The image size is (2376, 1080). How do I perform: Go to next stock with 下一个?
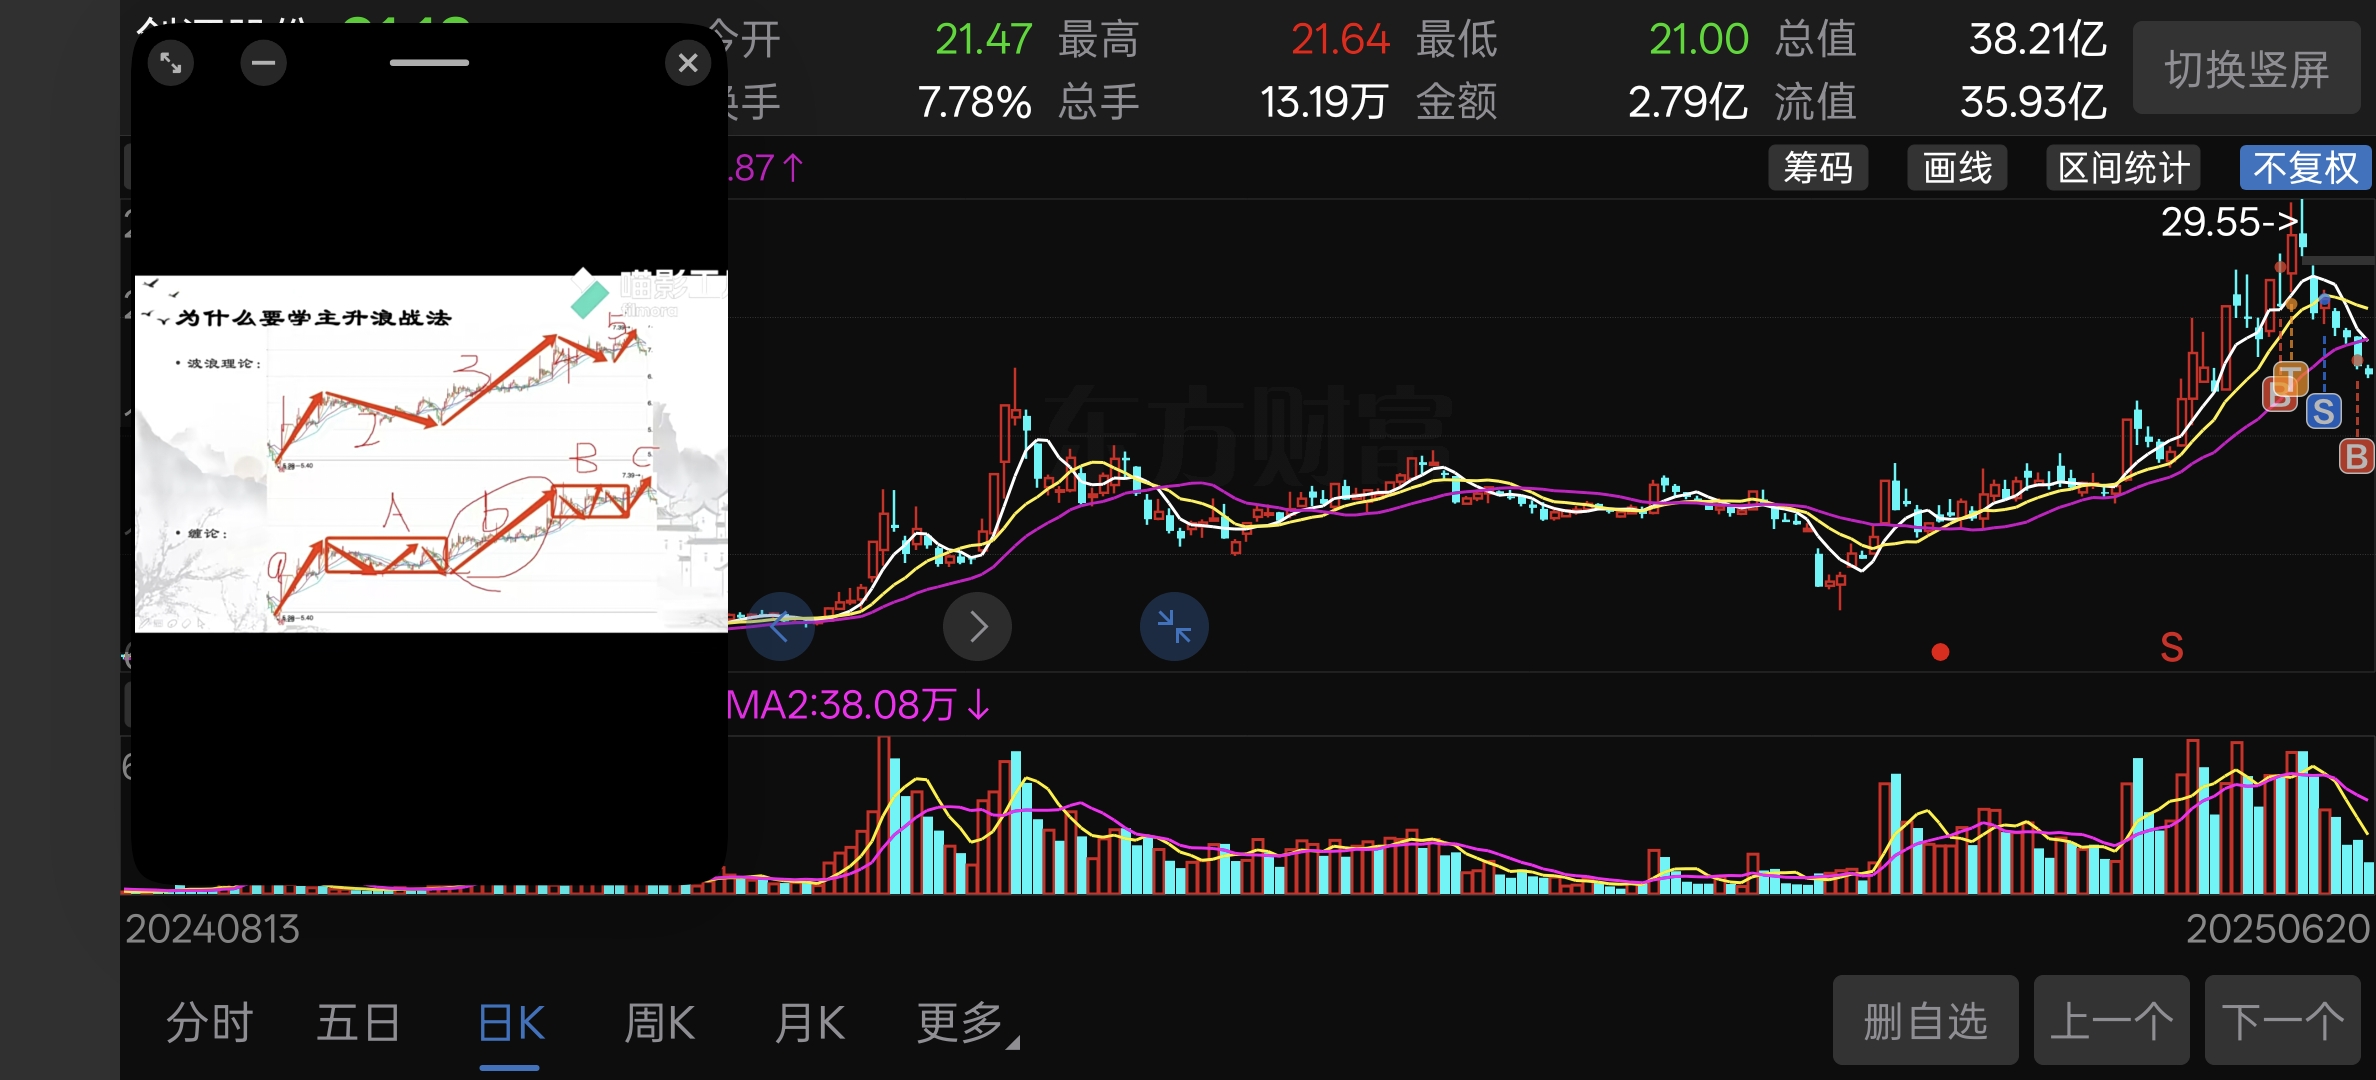coord(2283,1021)
